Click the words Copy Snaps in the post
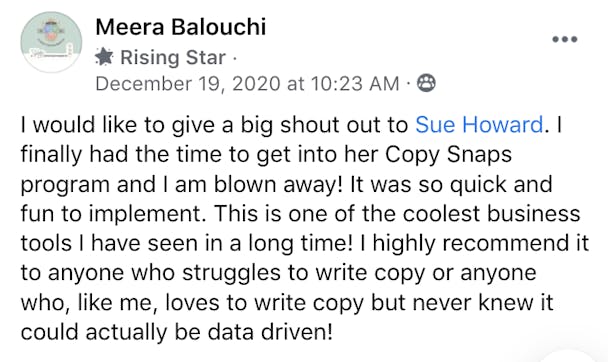Screen dimensions: 608x362 click(449, 155)
